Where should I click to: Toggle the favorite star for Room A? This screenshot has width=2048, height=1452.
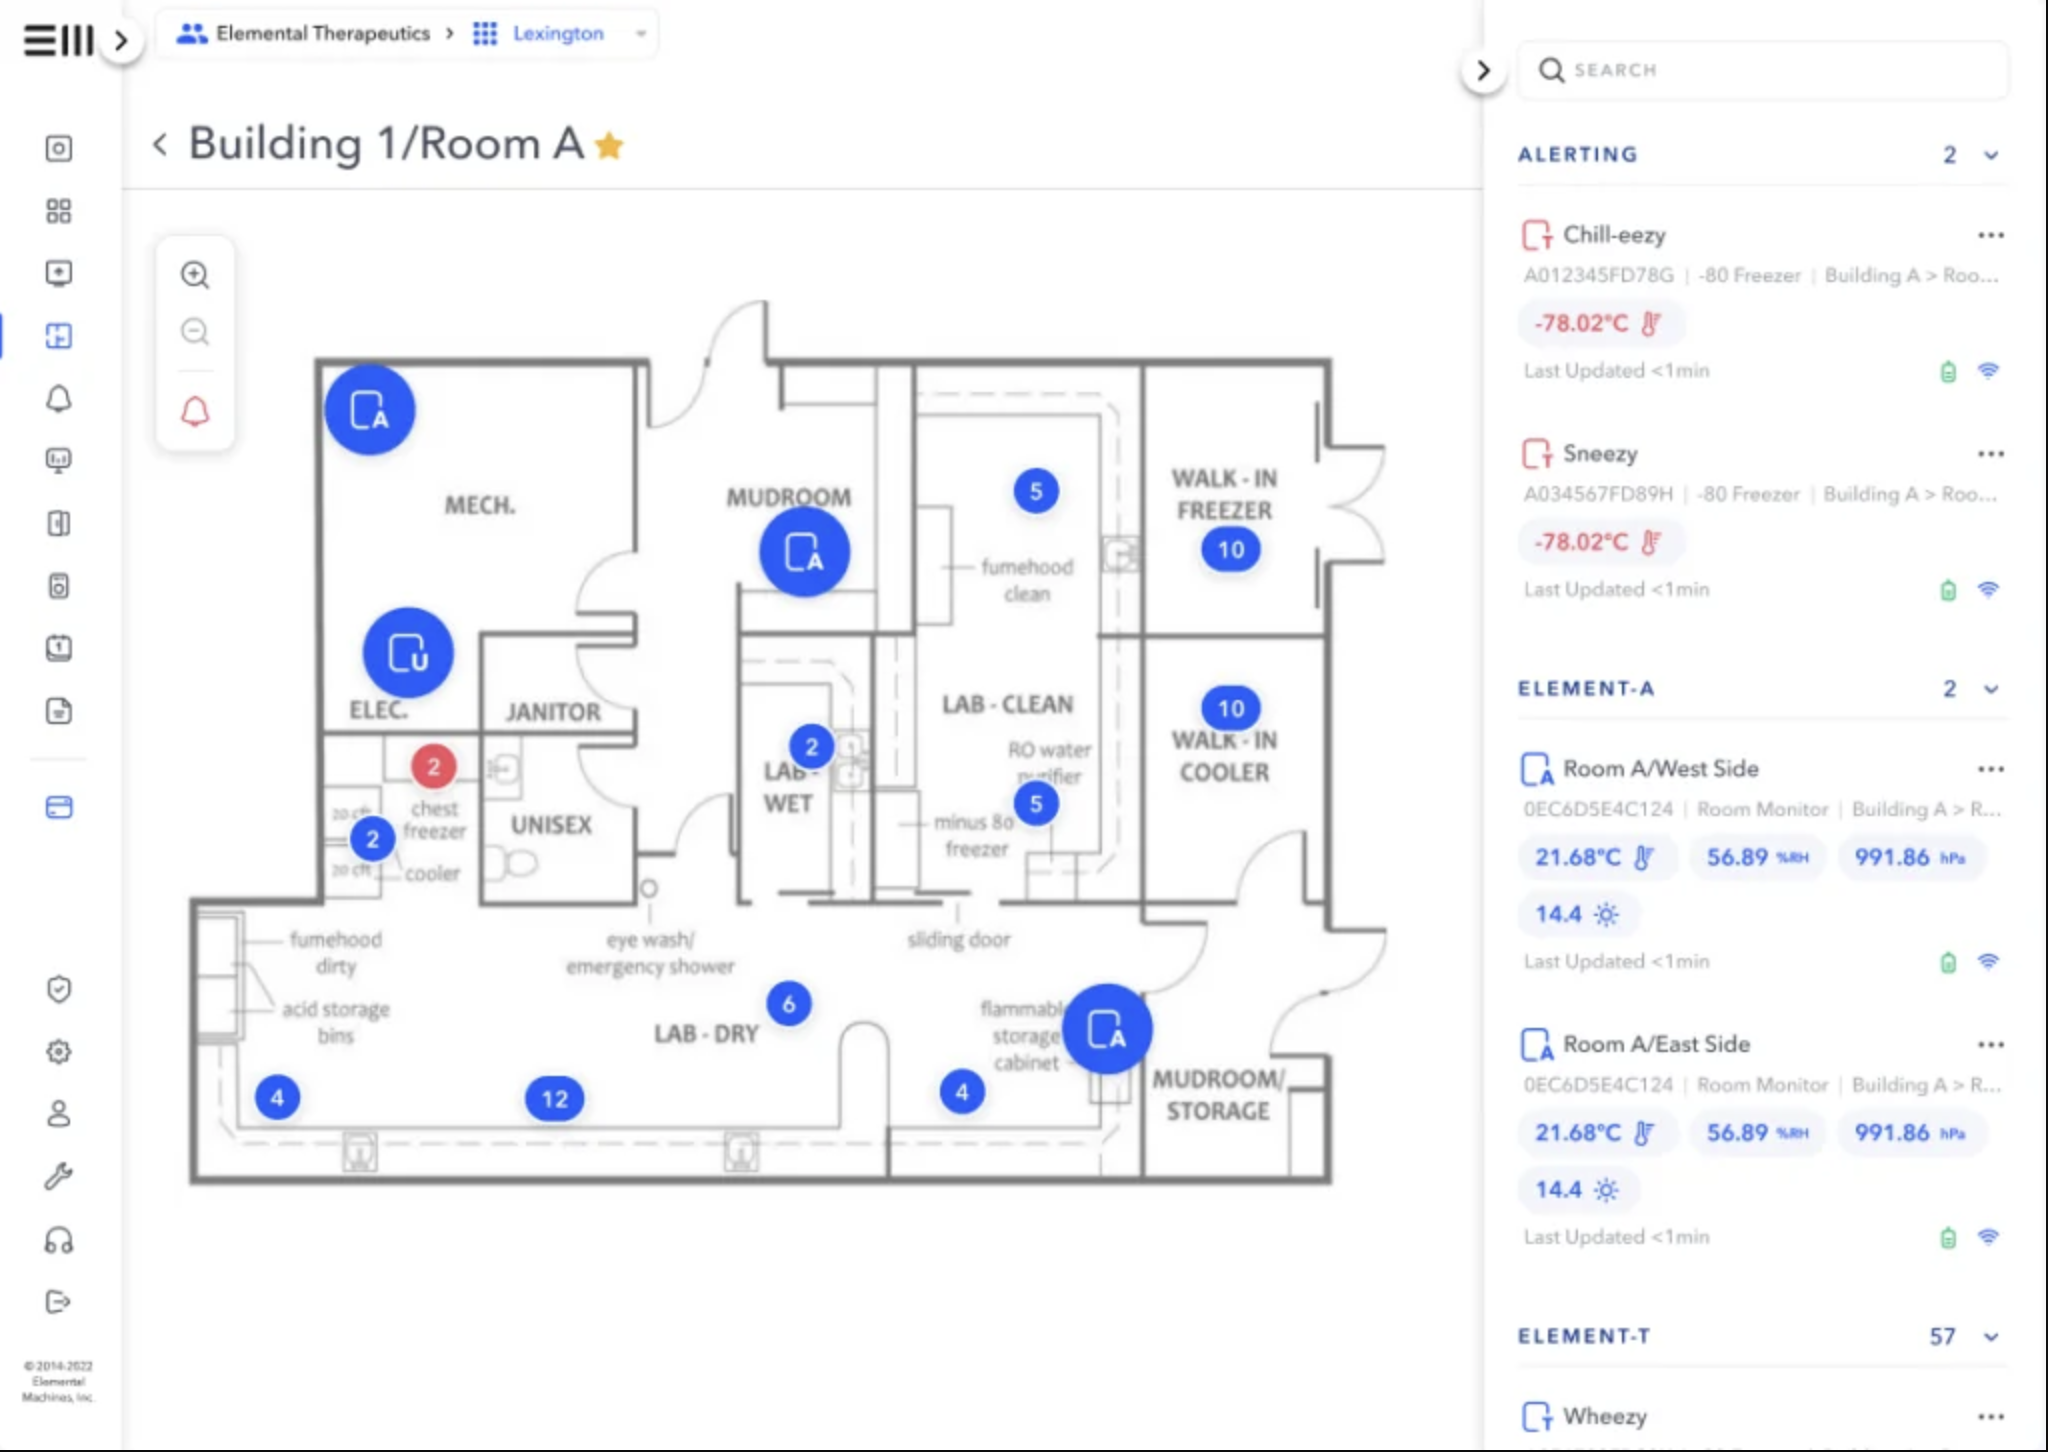click(609, 146)
